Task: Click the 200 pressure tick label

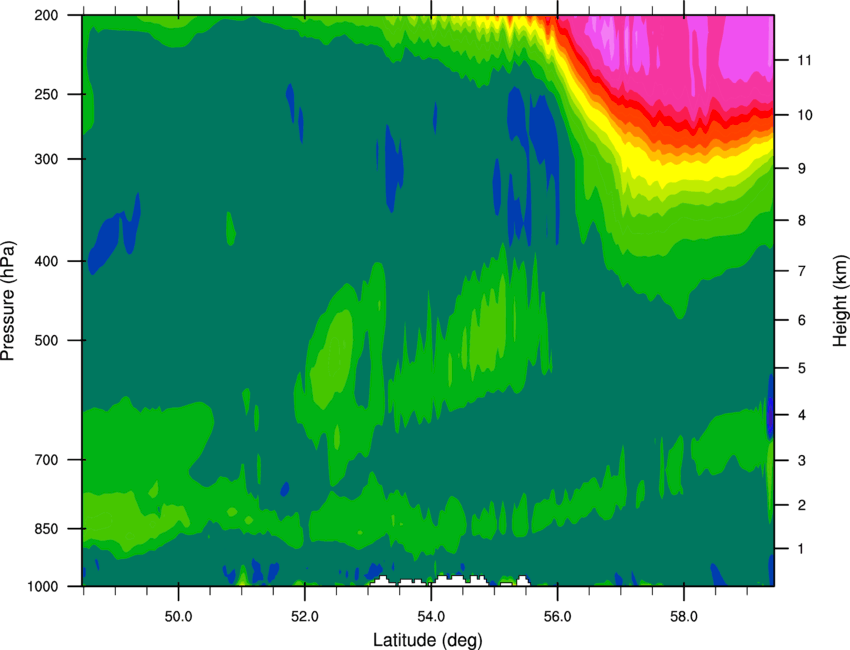Action: click(46, 15)
